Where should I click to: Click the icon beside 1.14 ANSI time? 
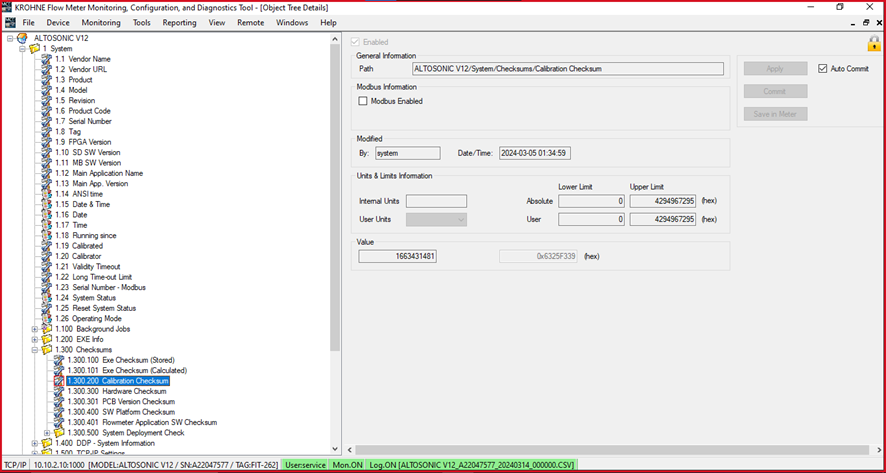[46, 194]
